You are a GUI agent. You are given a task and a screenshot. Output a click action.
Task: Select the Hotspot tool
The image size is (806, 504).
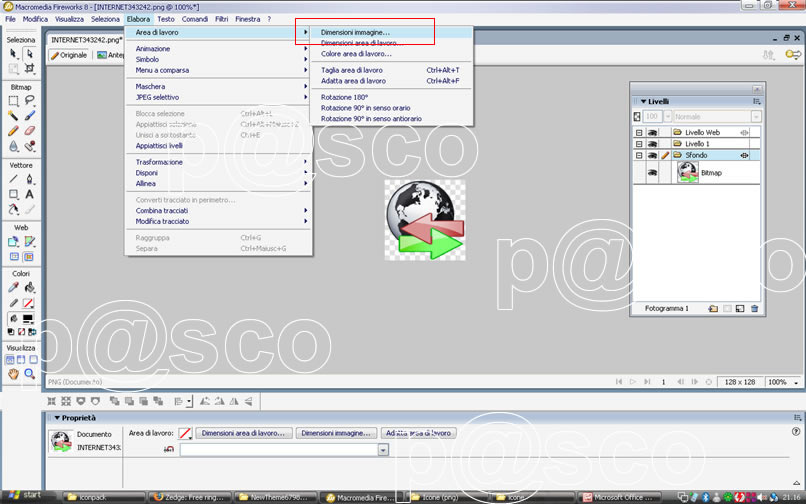click(13, 241)
